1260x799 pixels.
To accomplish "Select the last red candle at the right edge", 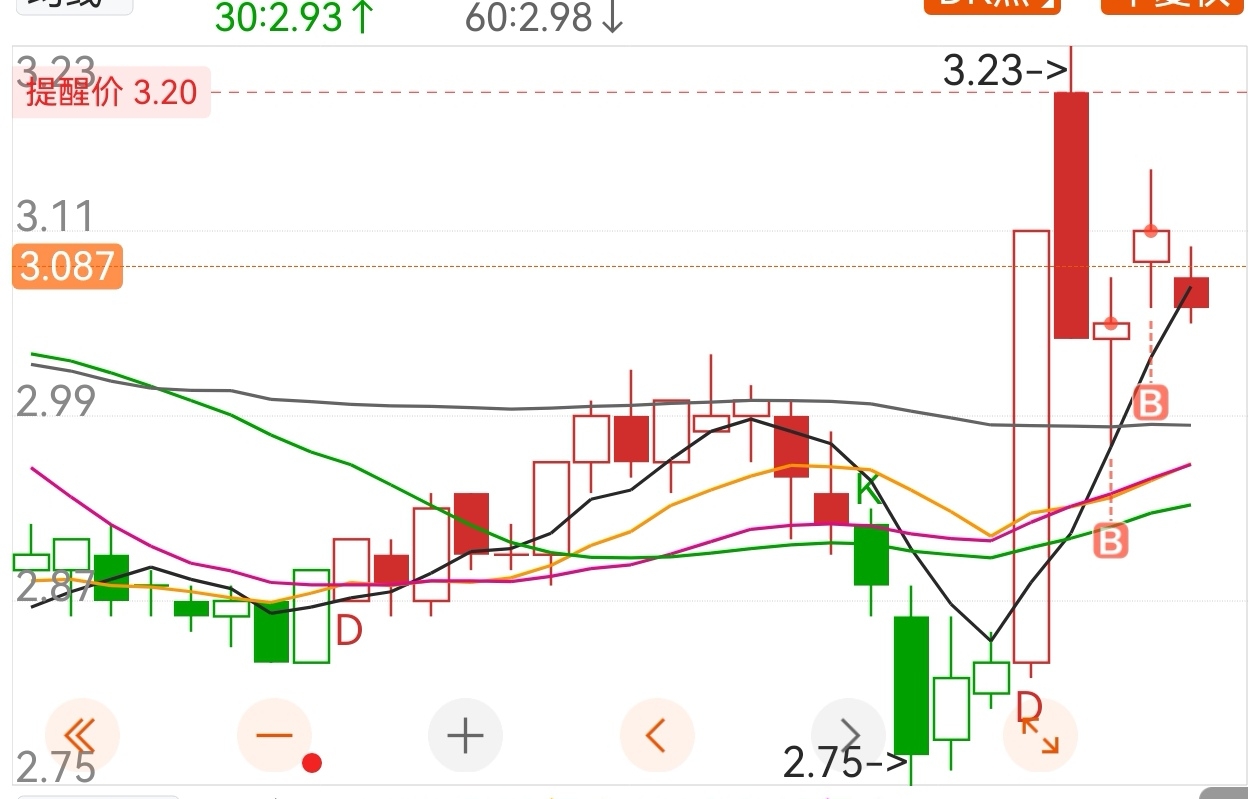I will [x=1190, y=292].
